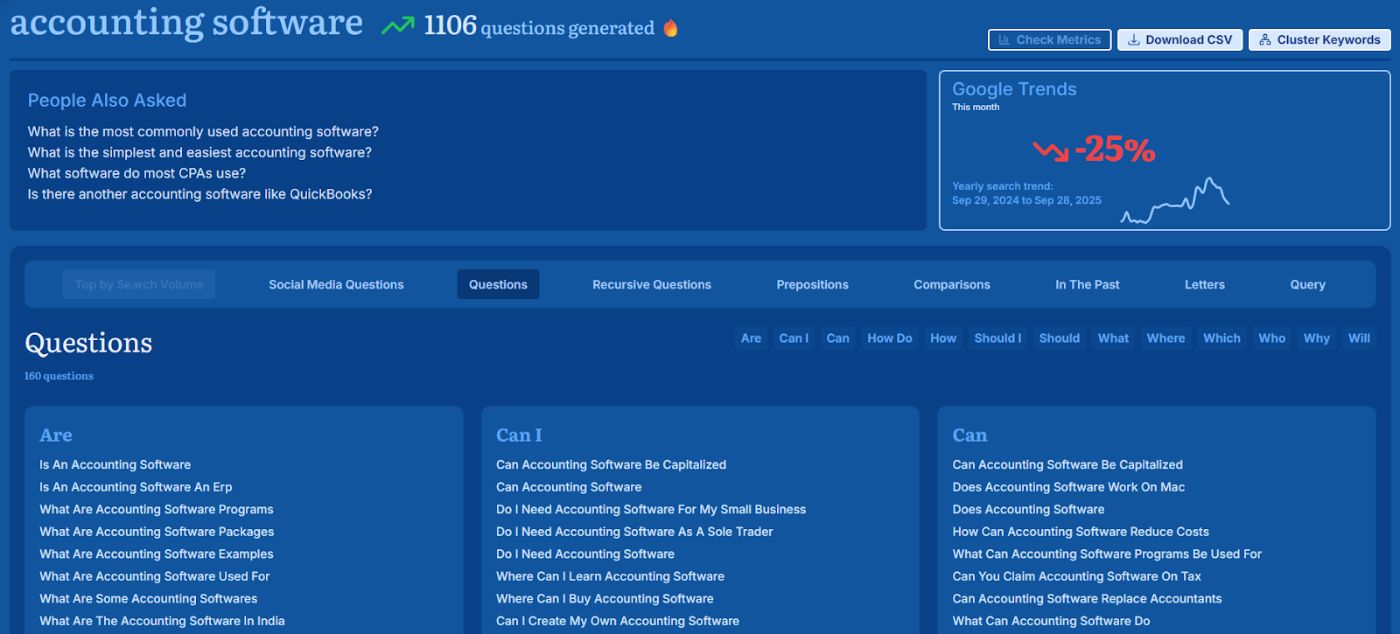
Task: Select the Top by Search Volume tab
Action: pos(139,285)
